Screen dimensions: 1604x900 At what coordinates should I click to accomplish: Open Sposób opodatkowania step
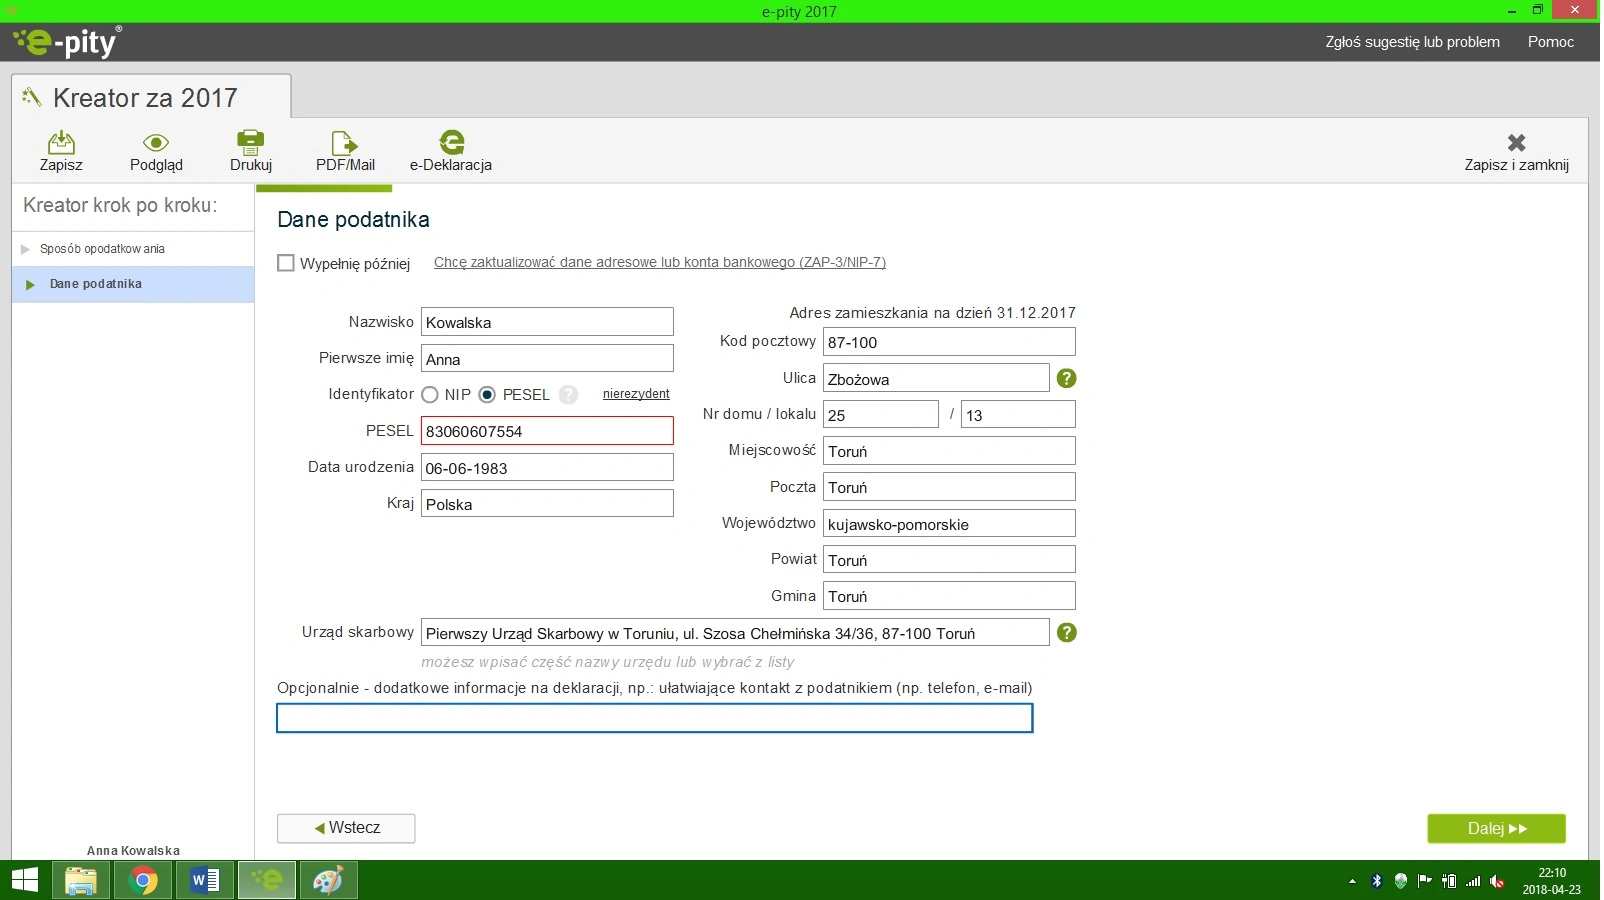[133, 249]
